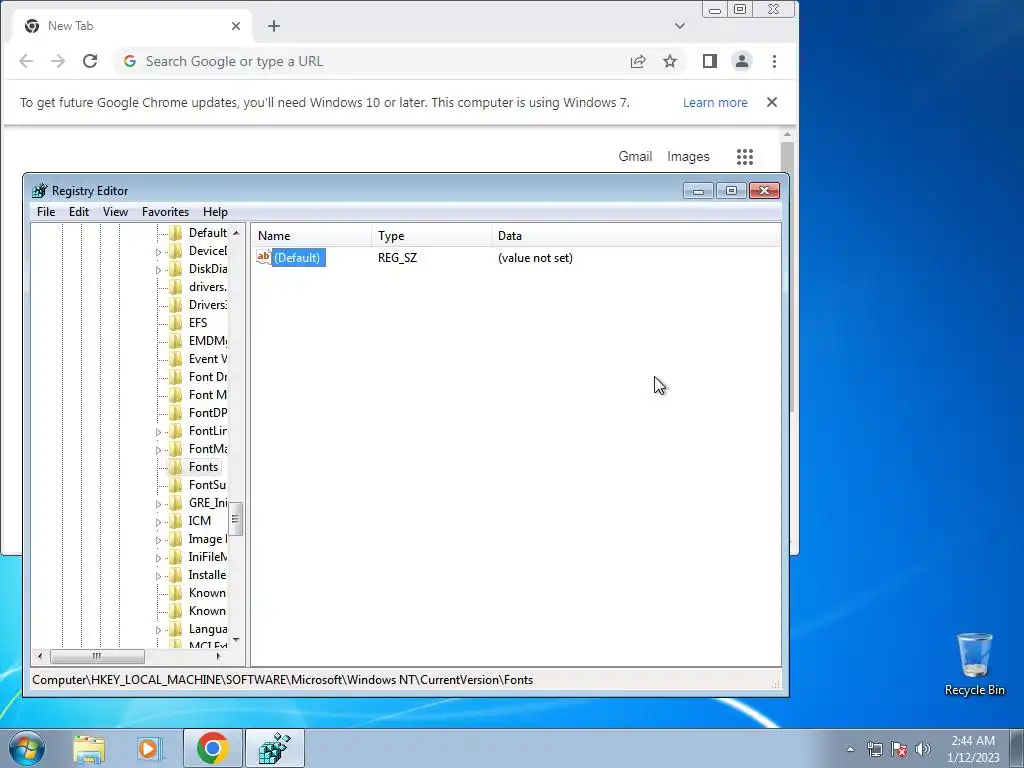Click Registry Editor title bar icon
1024x768 pixels.
40,191
